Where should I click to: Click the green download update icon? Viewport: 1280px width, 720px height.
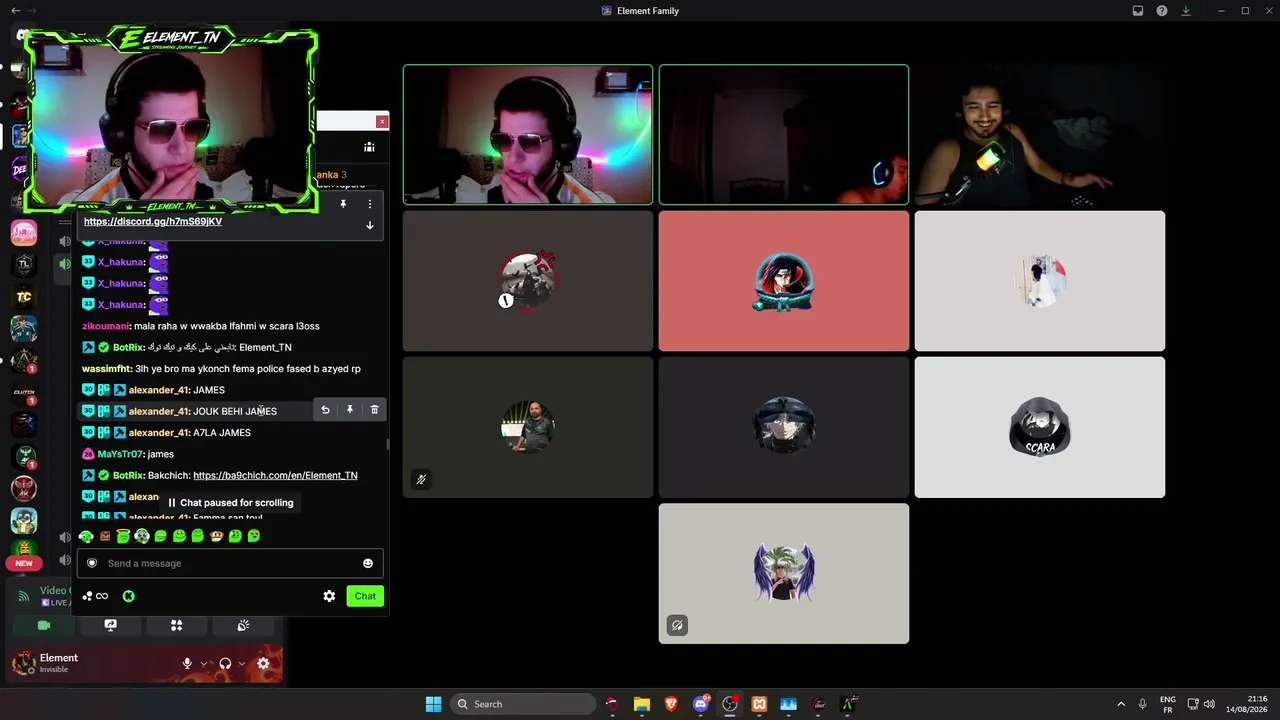point(1186,11)
